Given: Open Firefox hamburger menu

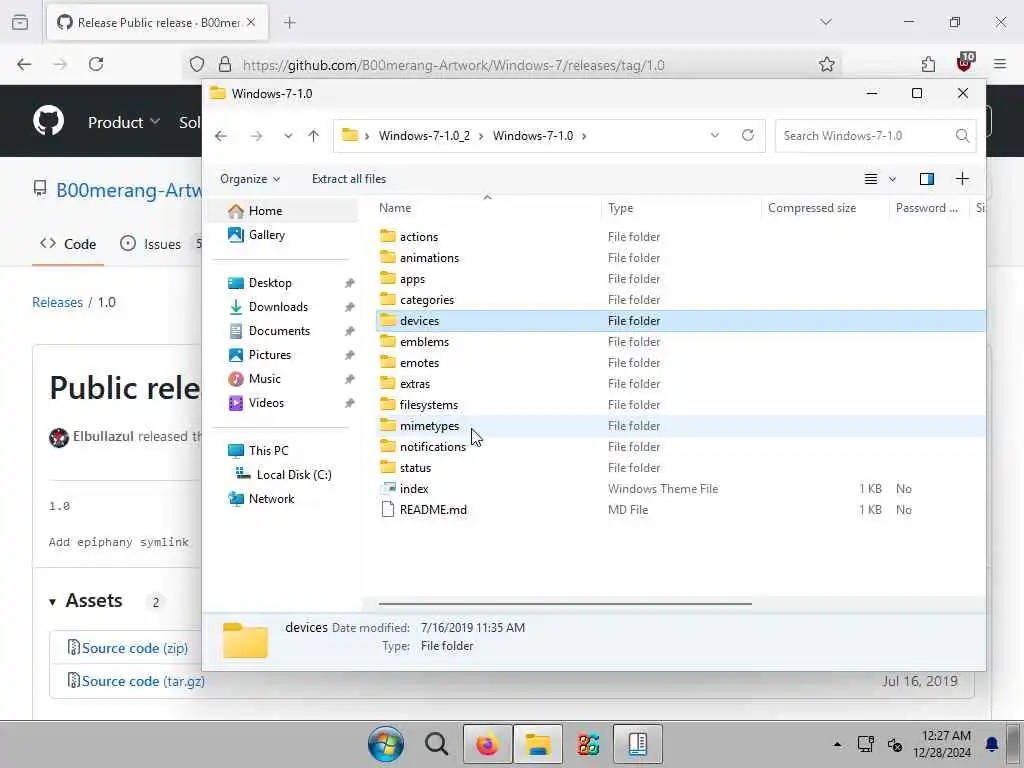Looking at the screenshot, I should tap(1000, 64).
